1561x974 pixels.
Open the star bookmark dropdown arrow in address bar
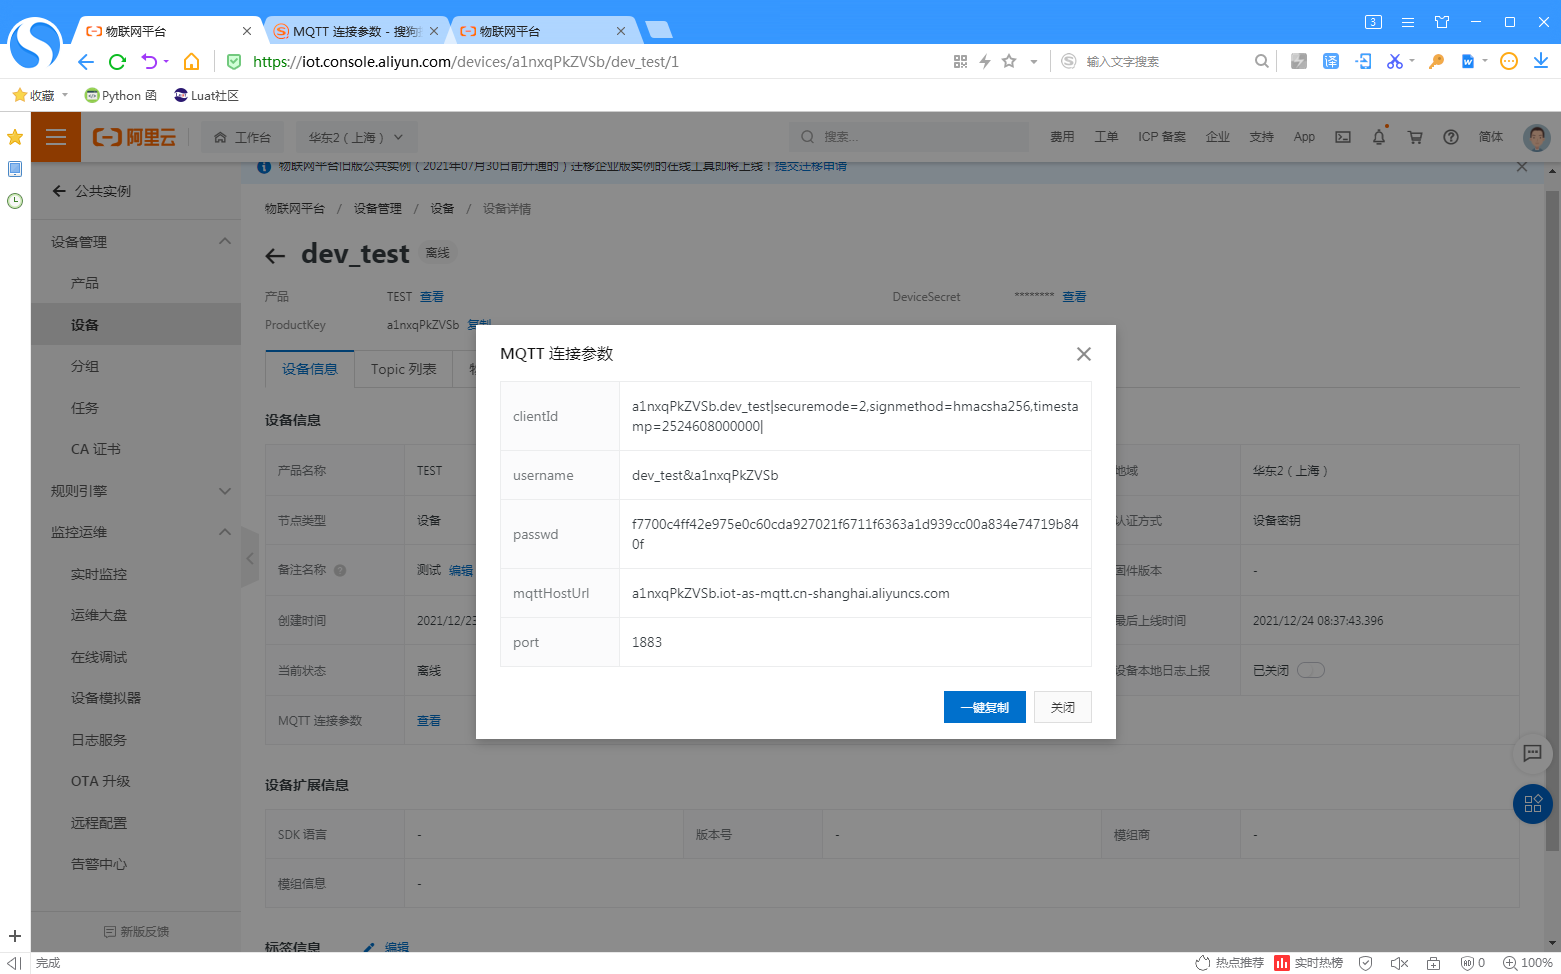click(x=1033, y=62)
